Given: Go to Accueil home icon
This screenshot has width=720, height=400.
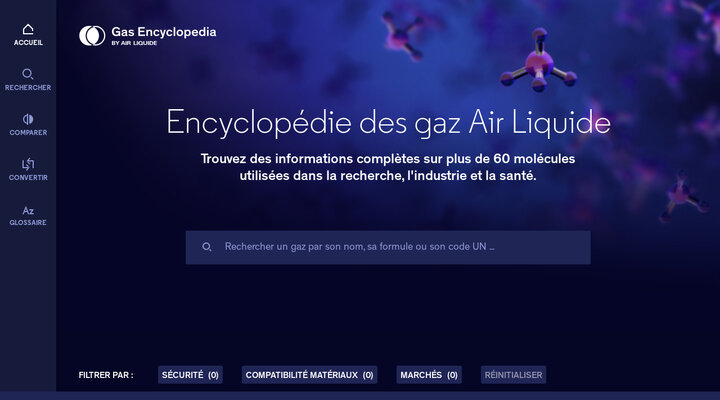Looking at the screenshot, I should click(28, 30).
